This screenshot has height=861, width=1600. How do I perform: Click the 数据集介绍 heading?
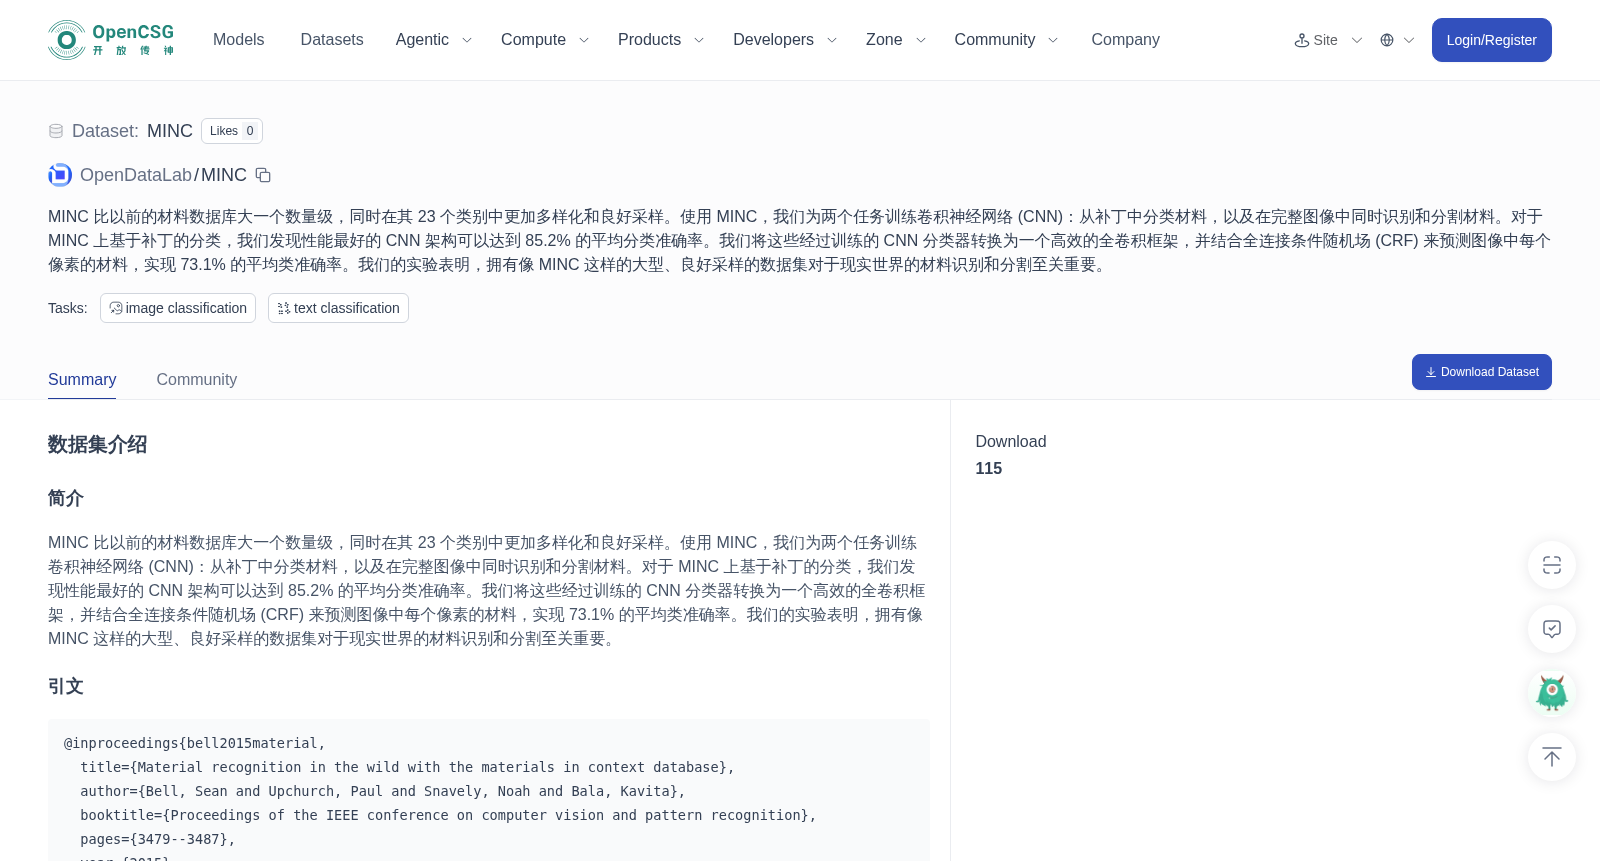click(98, 444)
